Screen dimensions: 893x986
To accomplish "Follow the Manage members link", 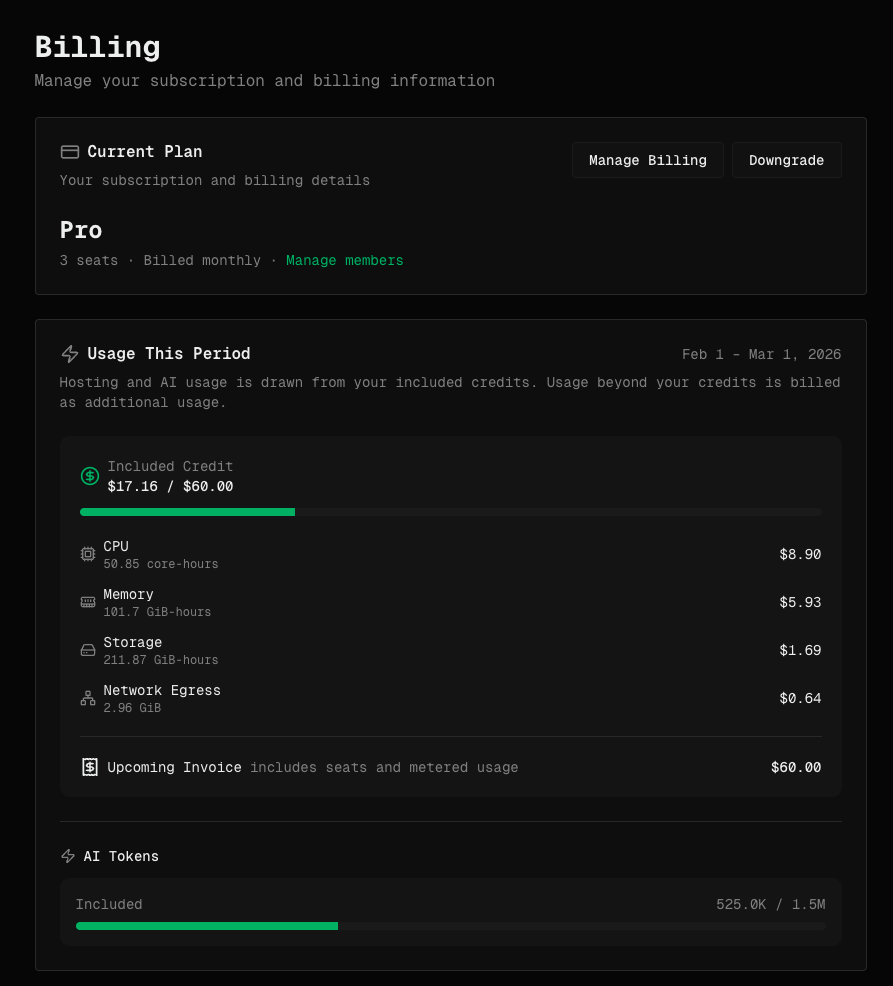I will pos(345,260).
